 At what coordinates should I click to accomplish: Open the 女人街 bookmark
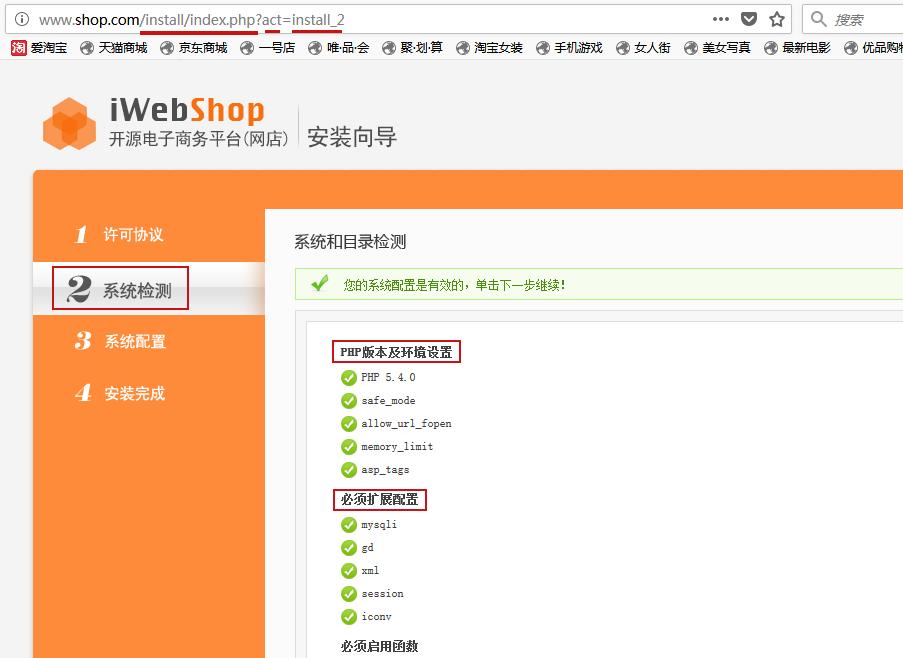[643, 48]
